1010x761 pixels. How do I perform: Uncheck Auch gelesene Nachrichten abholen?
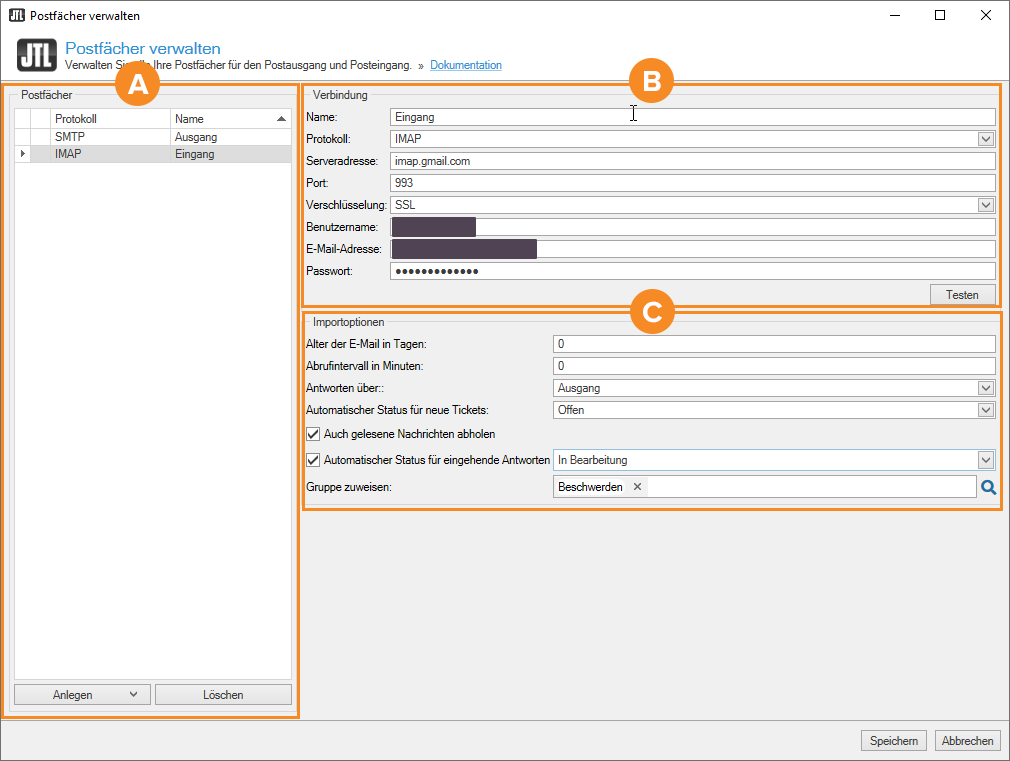coord(313,434)
